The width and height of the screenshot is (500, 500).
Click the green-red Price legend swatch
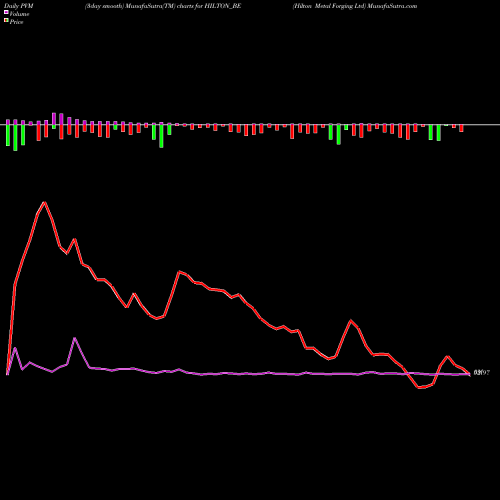(x=6, y=21)
